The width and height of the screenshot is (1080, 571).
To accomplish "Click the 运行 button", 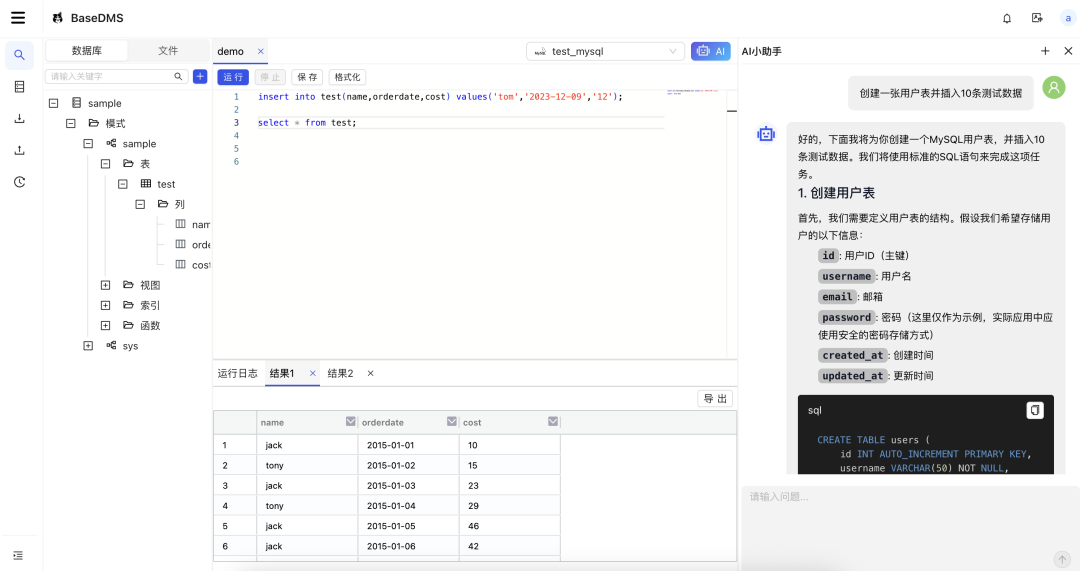I will (x=233, y=77).
